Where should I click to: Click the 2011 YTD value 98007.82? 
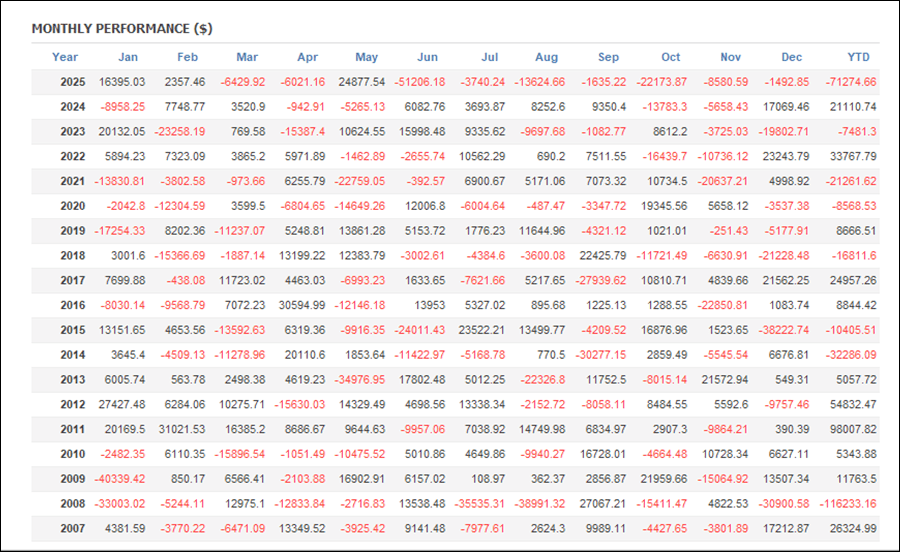click(x=850, y=429)
